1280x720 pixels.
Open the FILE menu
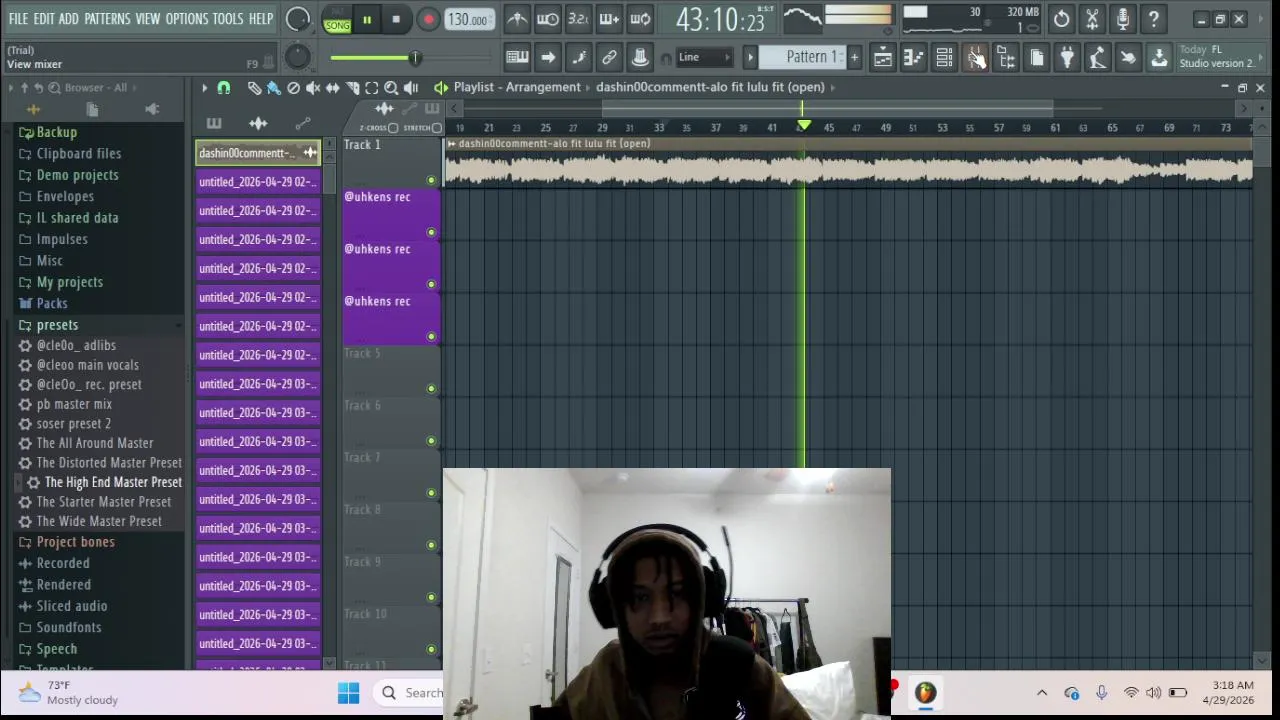click(x=18, y=19)
